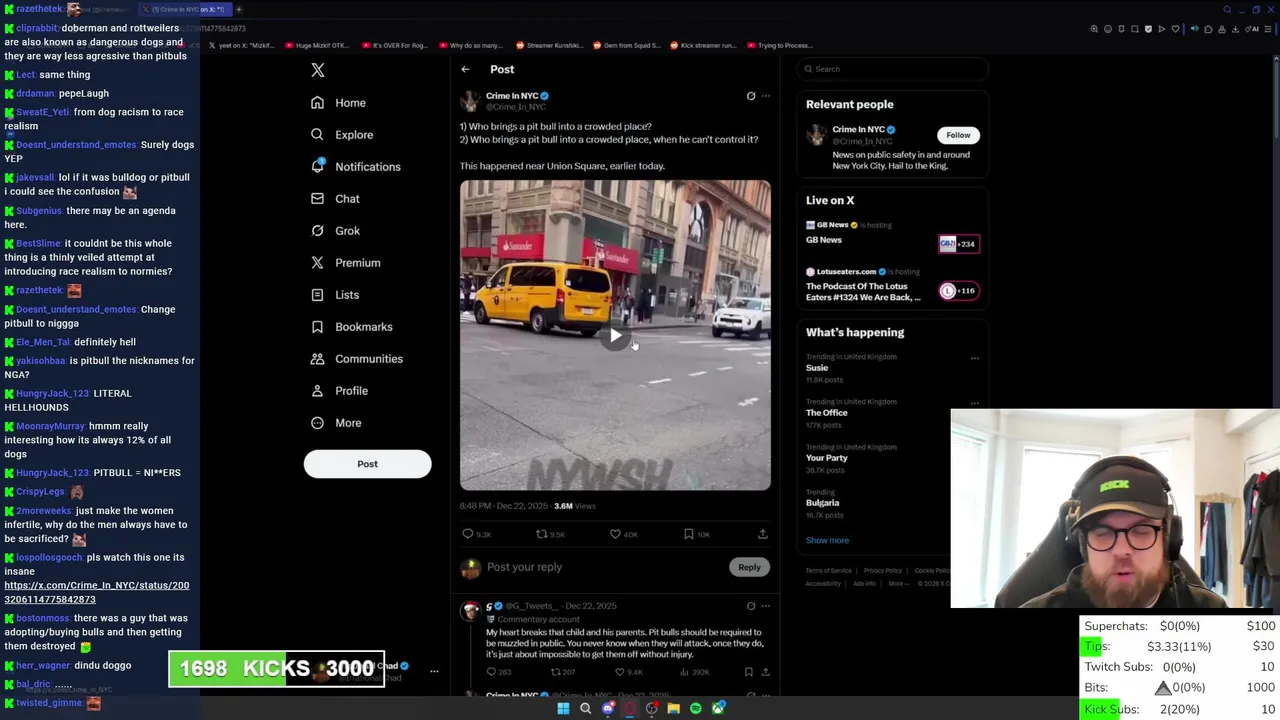Open the Xbox app from the taskbar

tap(718, 709)
